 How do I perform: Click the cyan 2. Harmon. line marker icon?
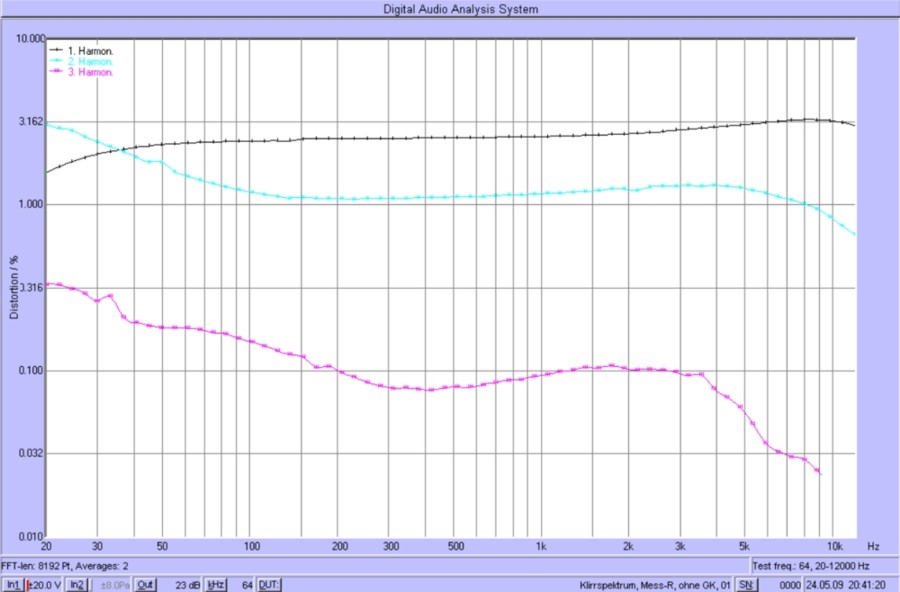pyautogui.click(x=55, y=61)
